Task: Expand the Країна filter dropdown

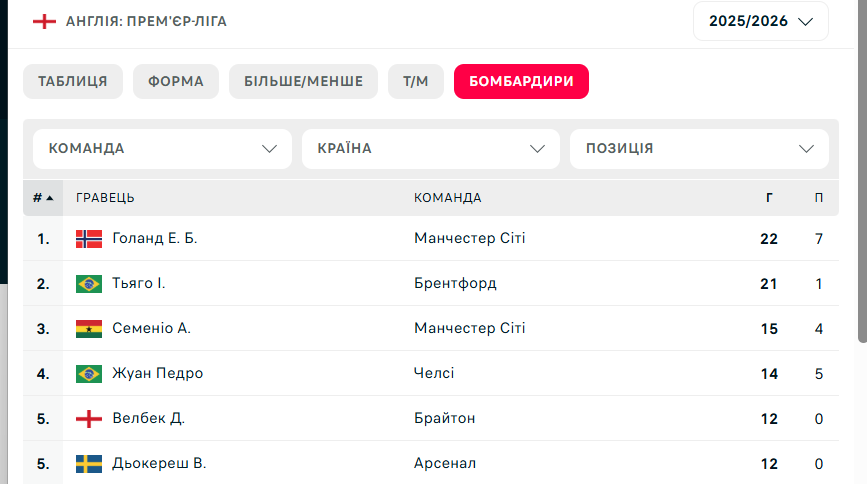Action: [x=431, y=149]
